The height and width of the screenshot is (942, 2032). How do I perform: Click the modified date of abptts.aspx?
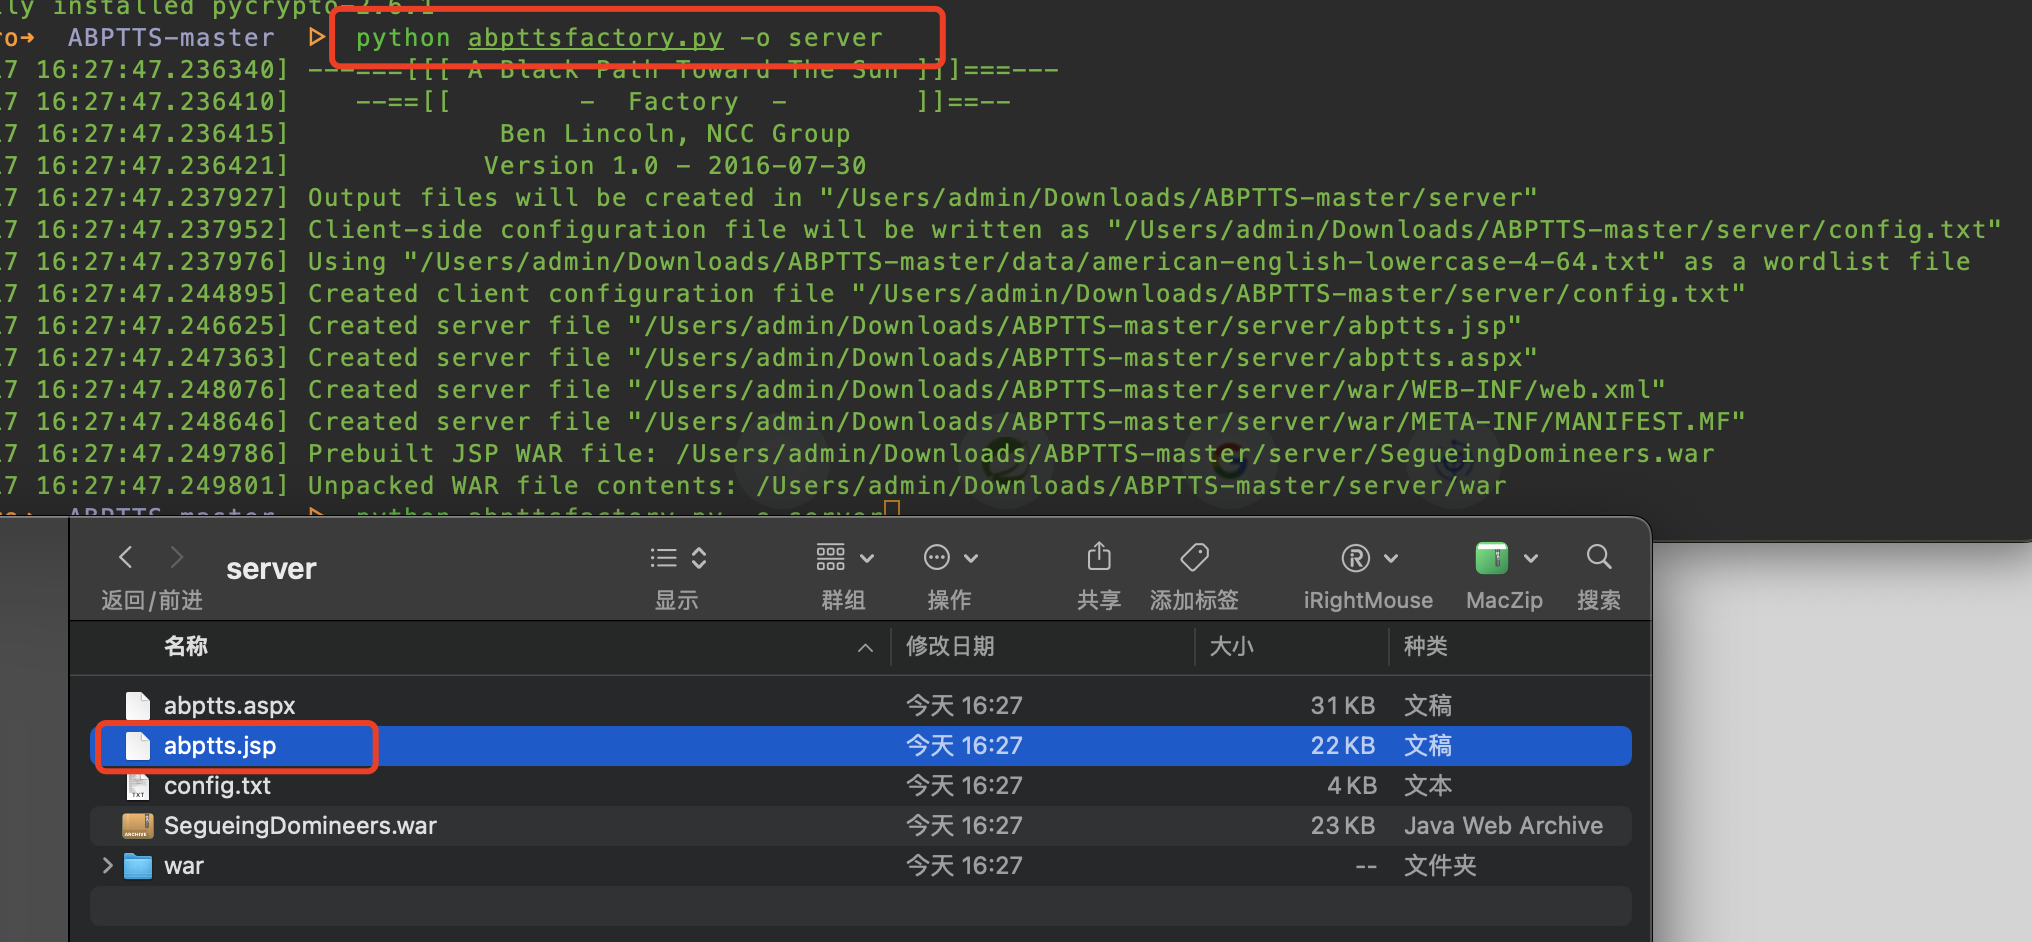pyautogui.click(x=964, y=706)
